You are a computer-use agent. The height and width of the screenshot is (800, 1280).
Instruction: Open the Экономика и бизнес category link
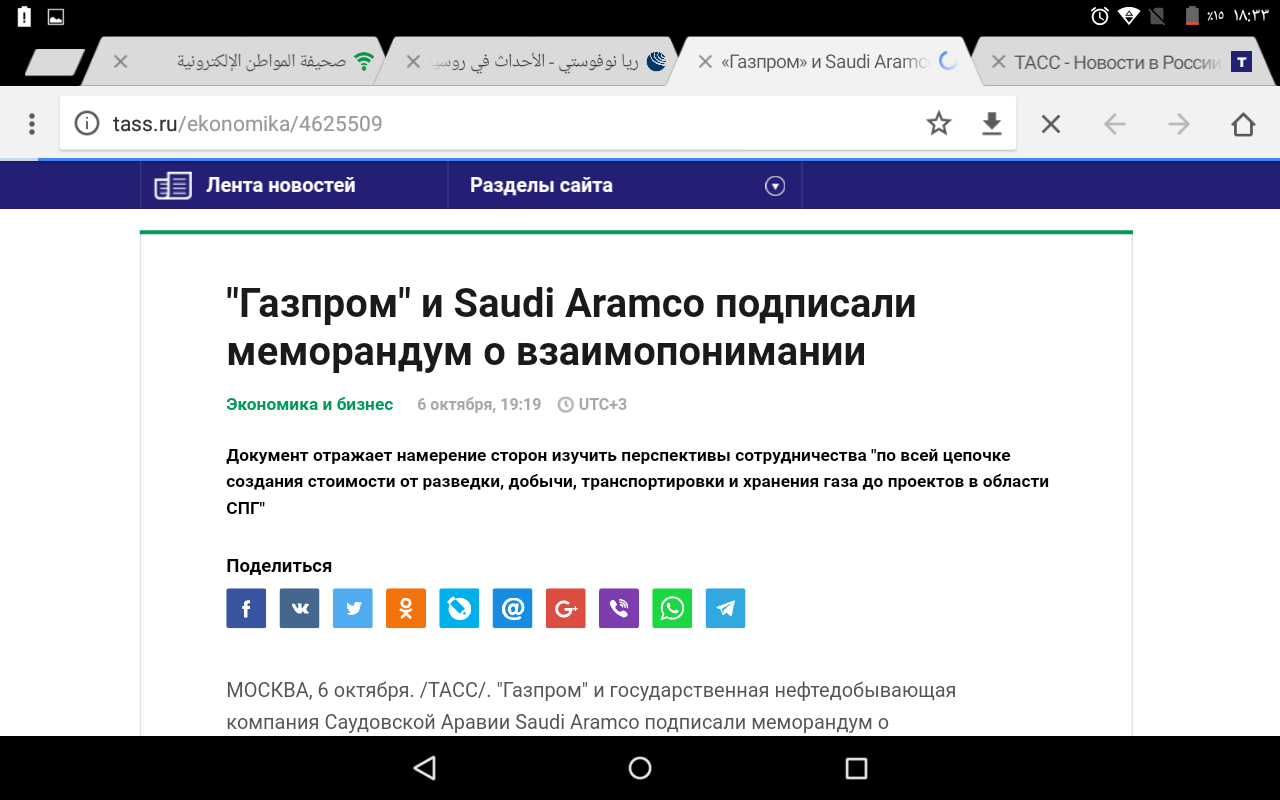pyautogui.click(x=310, y=404)
